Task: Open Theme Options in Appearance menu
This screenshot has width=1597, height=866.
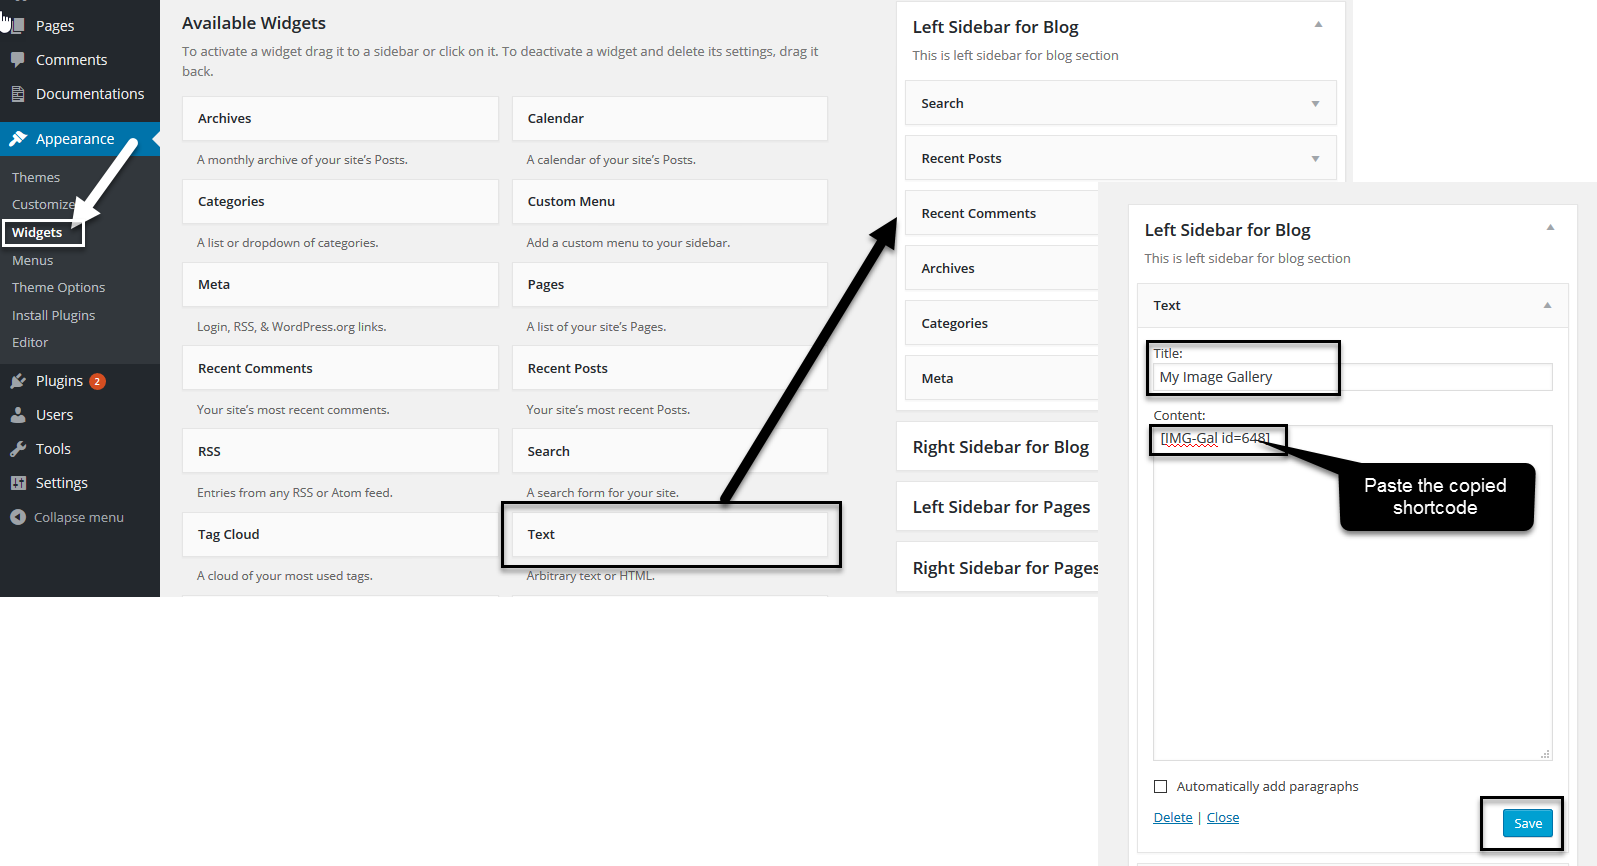Action: click(58, 288)
